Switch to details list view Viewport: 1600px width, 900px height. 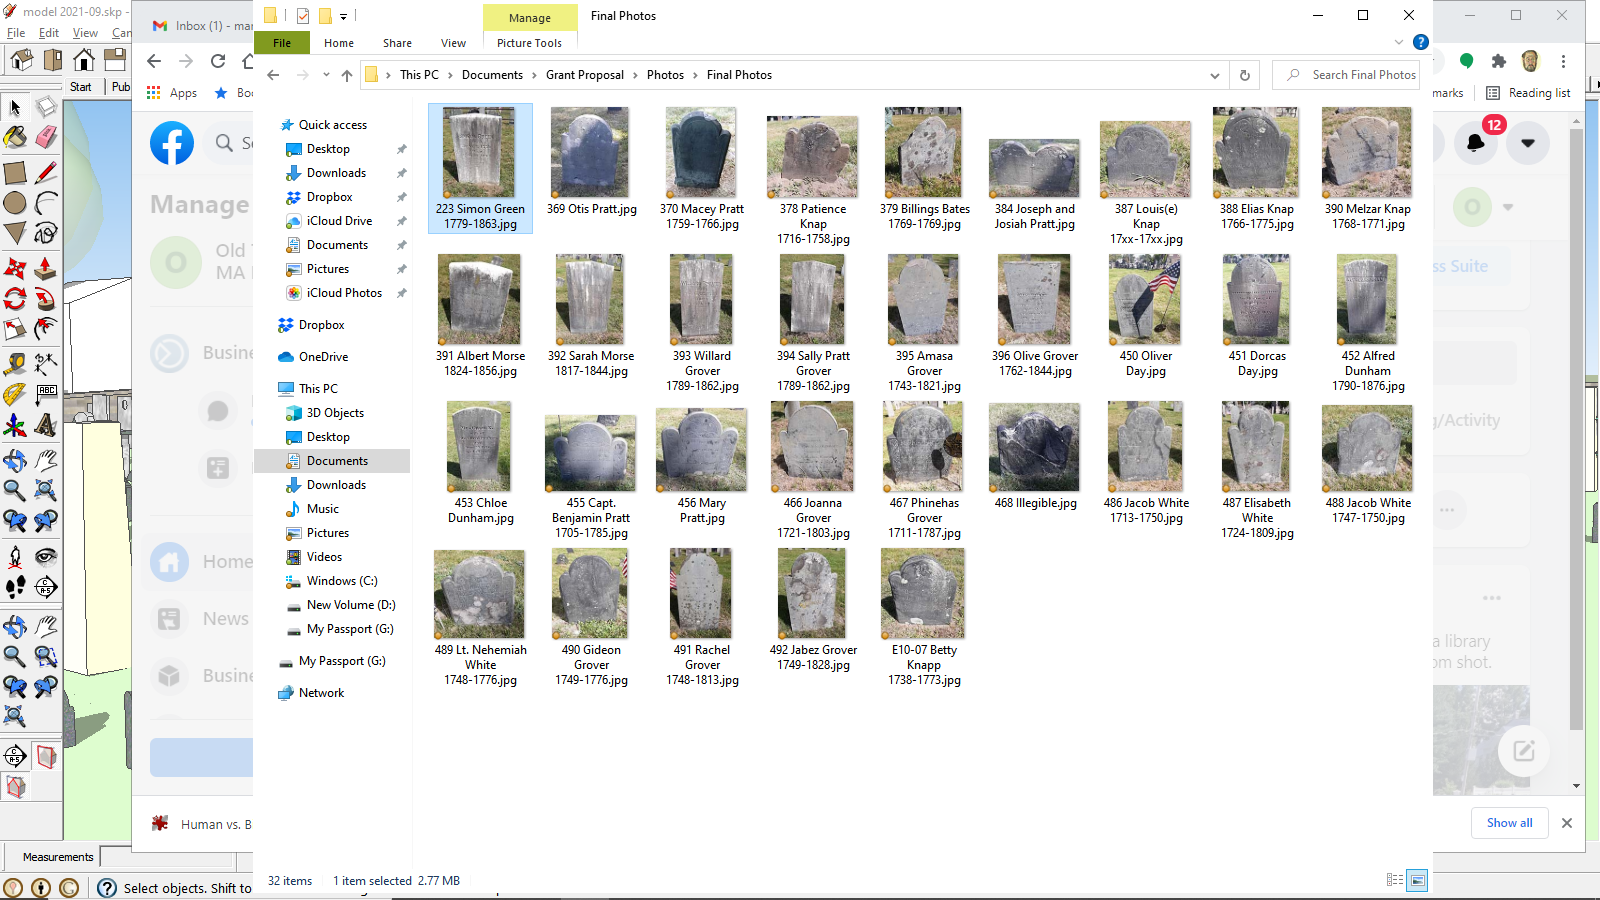(1394, 880)
